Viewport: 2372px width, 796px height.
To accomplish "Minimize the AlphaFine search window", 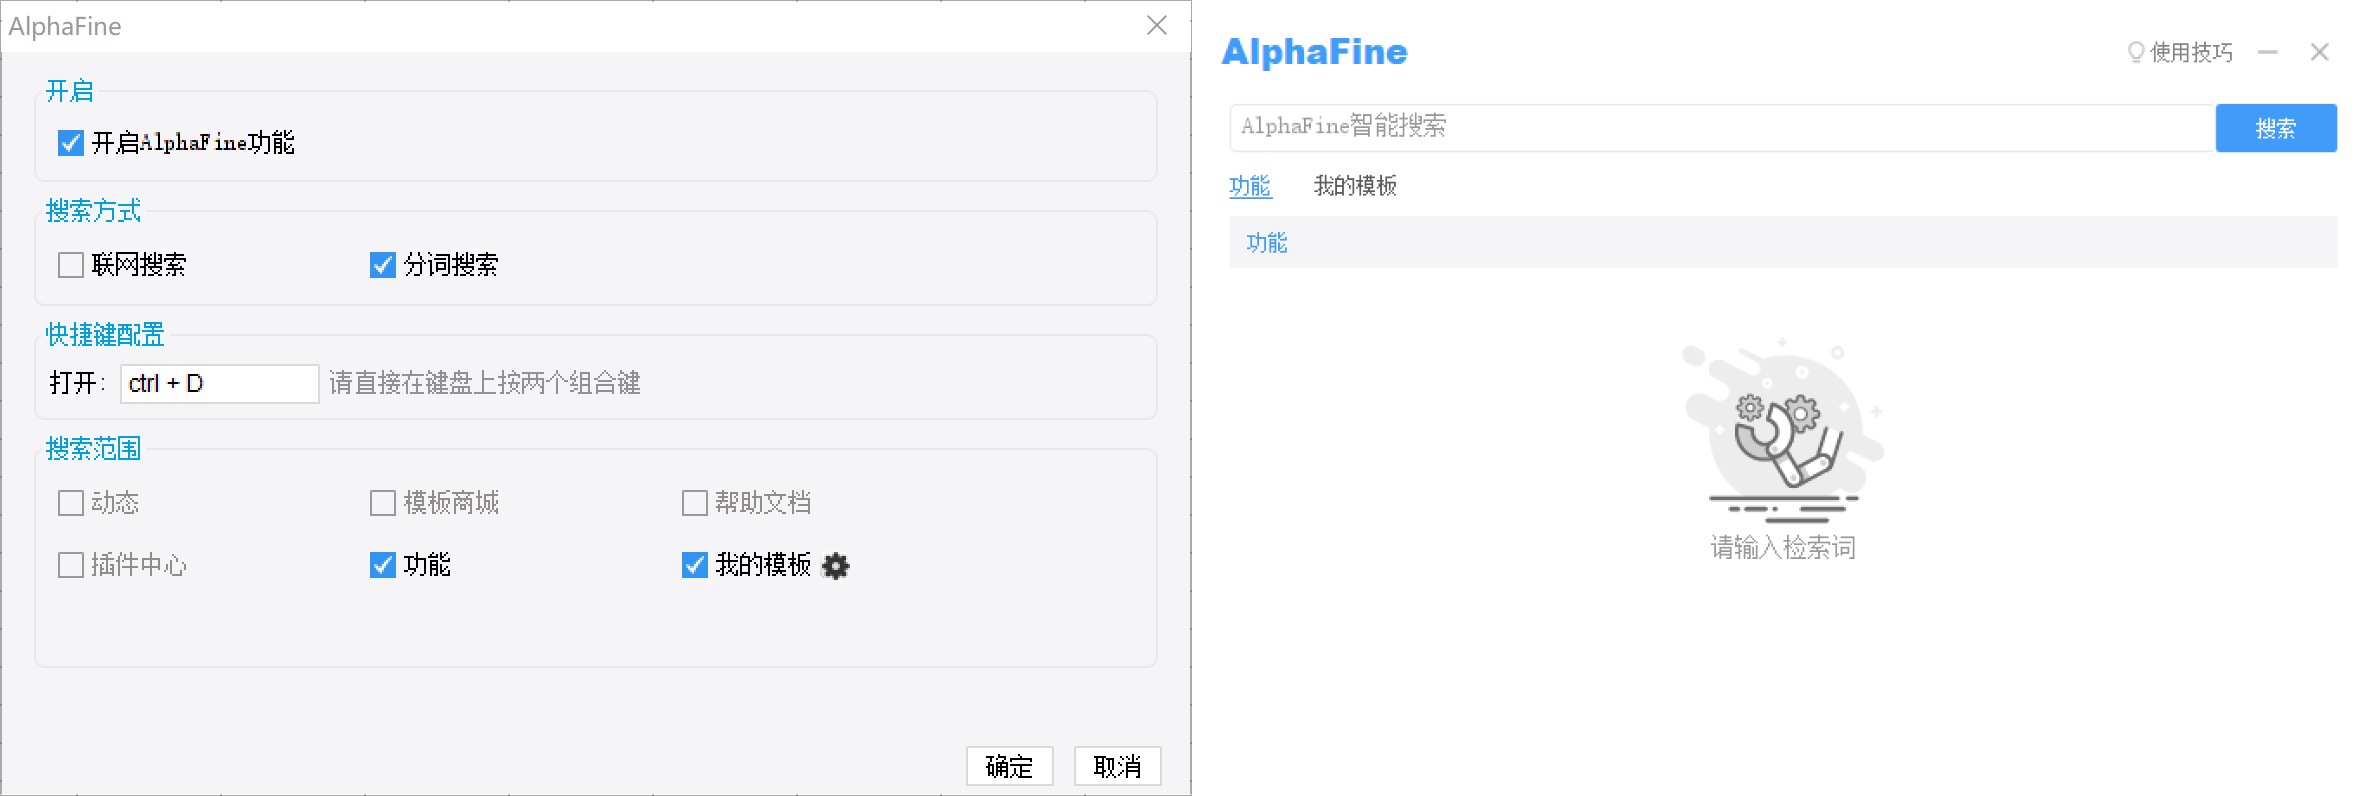I will 2268,52.
